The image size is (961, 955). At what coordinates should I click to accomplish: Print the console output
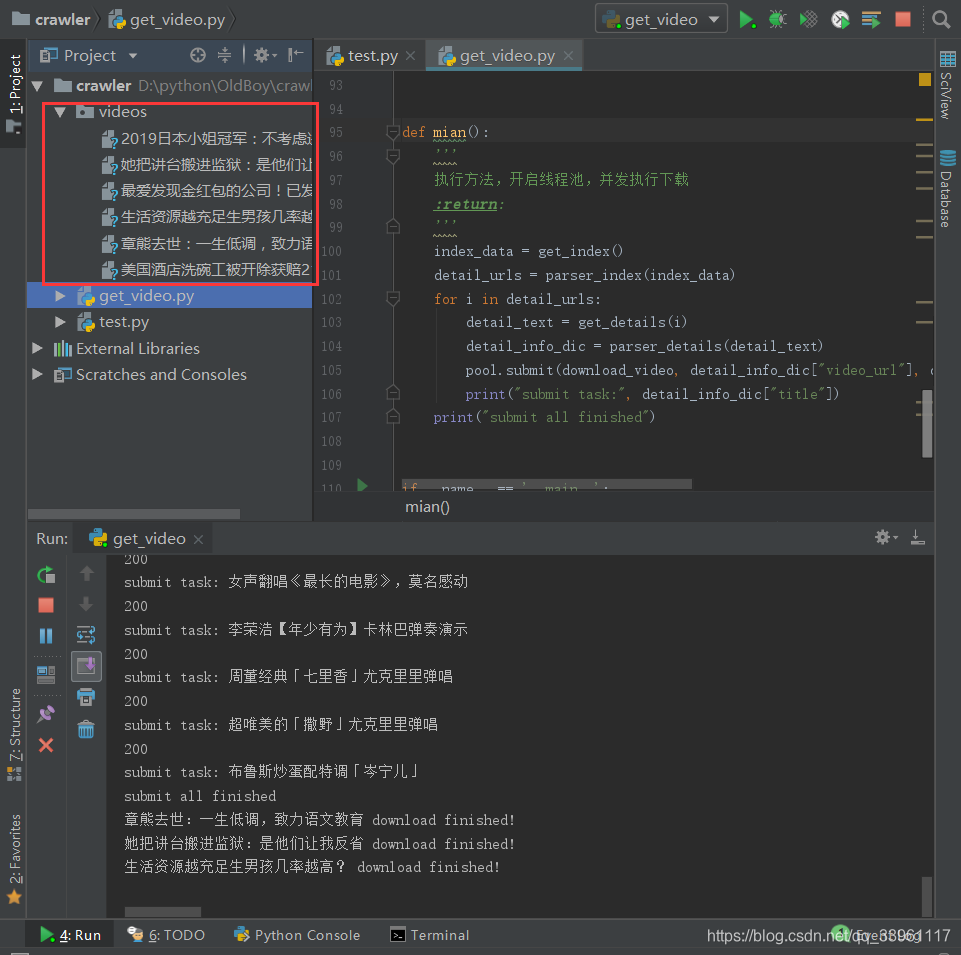coord(86,697)
